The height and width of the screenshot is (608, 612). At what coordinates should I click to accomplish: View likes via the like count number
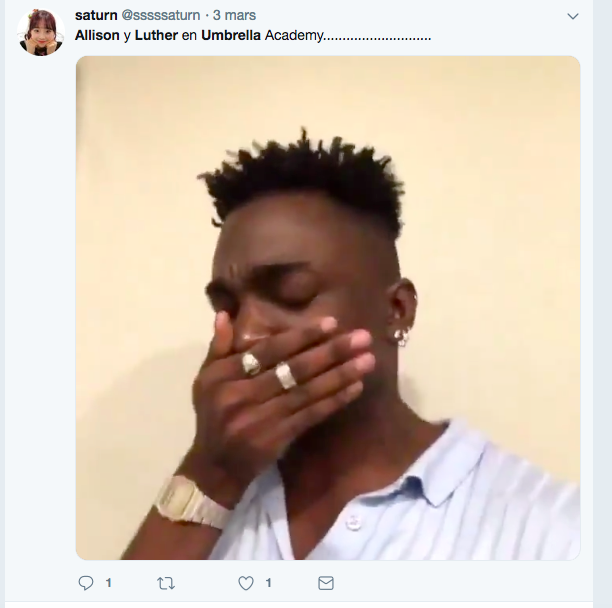coord(268,583)
